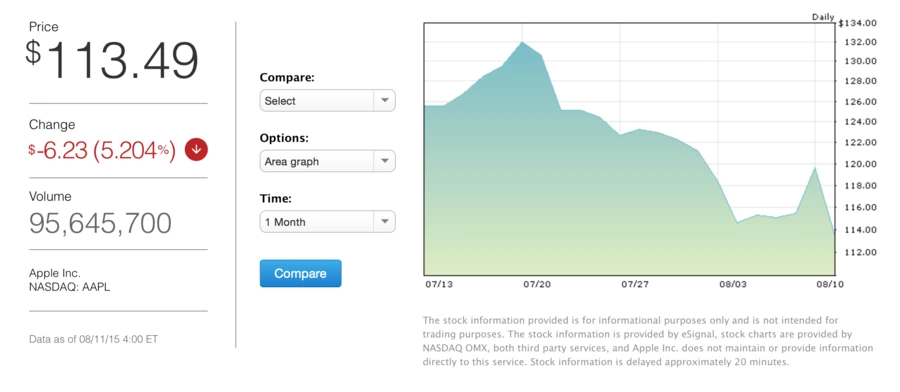This screenshot has height=392, width=900.
Task: Click the NASDAQ: AAPL ticker text
Action: coord(69,287)
